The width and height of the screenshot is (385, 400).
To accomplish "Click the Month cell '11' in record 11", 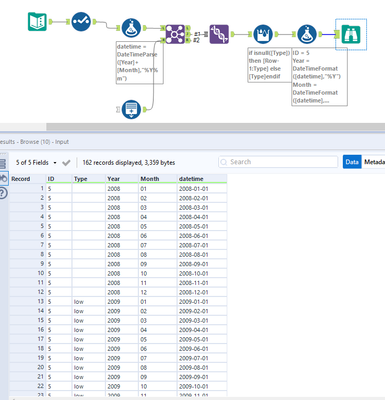I will point(158,283).
